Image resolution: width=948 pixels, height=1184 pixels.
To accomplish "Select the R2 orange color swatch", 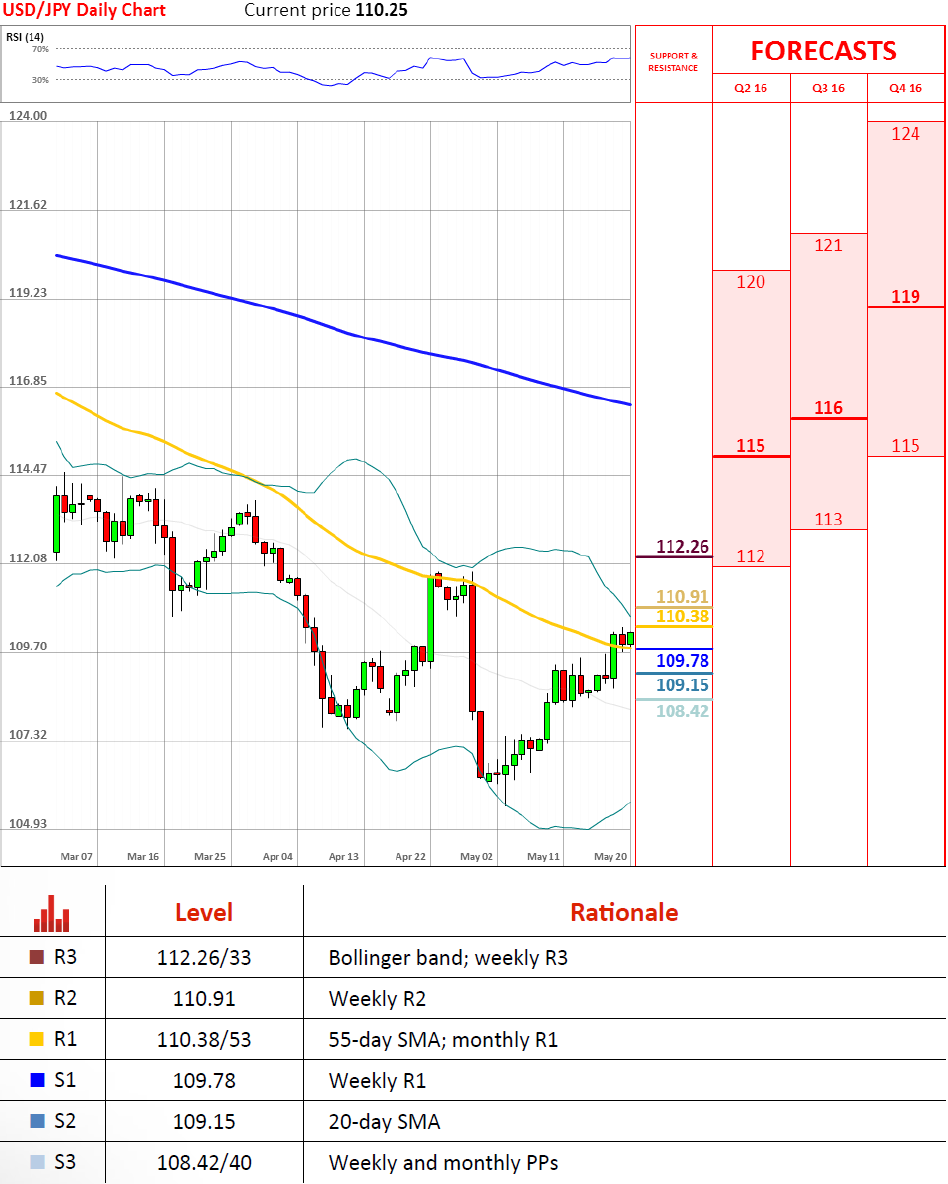I will pyautogui.click(x=37, y=998).
